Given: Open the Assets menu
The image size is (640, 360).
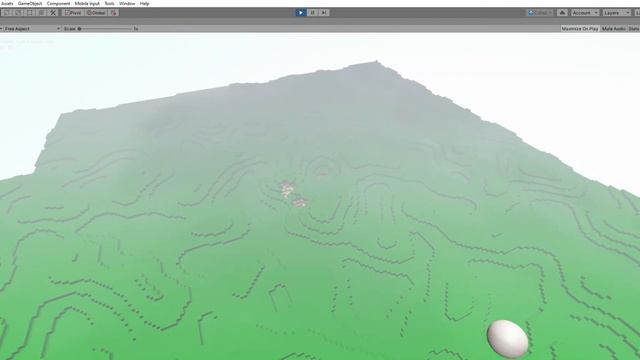Looking at the screenshot, I should point(7,3).
